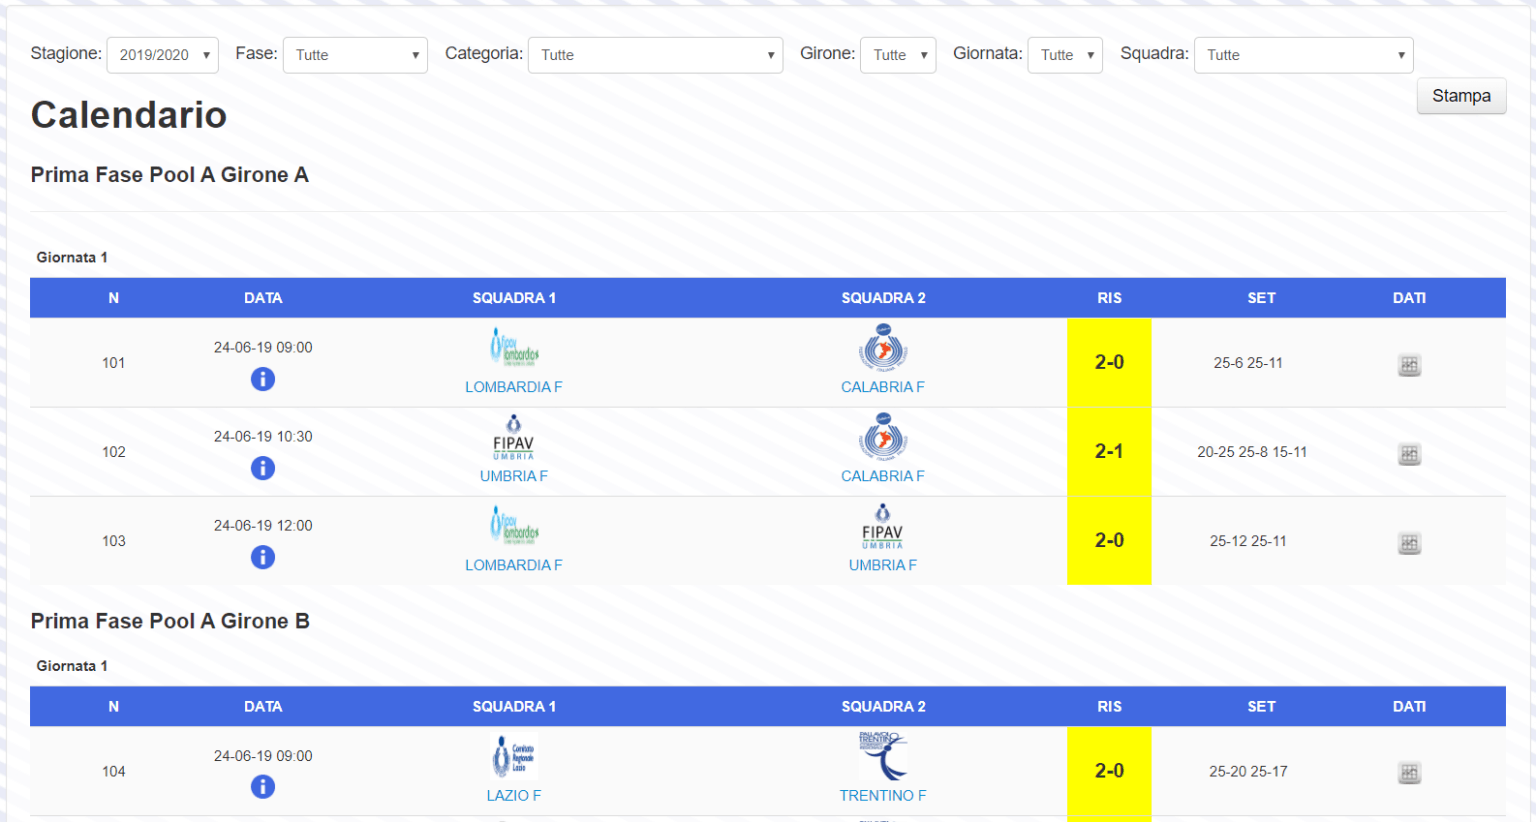Click match number 102 cell

click(x=114, y=452)
